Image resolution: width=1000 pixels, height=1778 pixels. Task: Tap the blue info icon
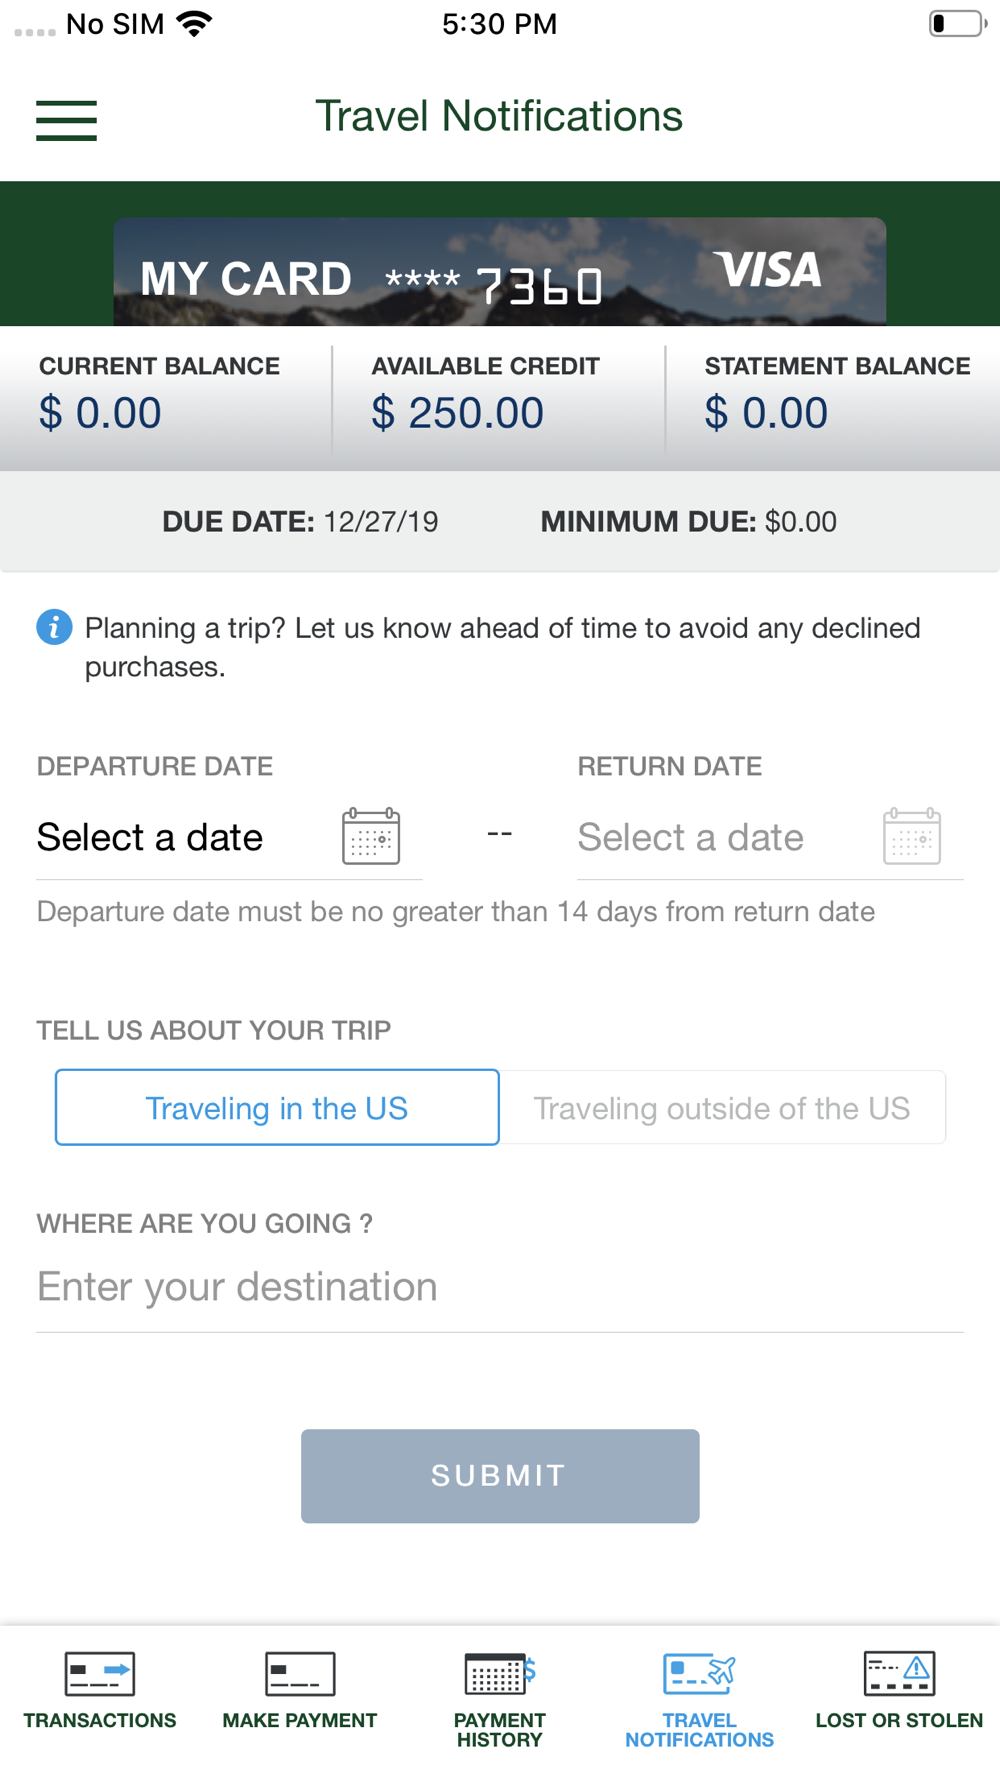click(x=54, y=627)
